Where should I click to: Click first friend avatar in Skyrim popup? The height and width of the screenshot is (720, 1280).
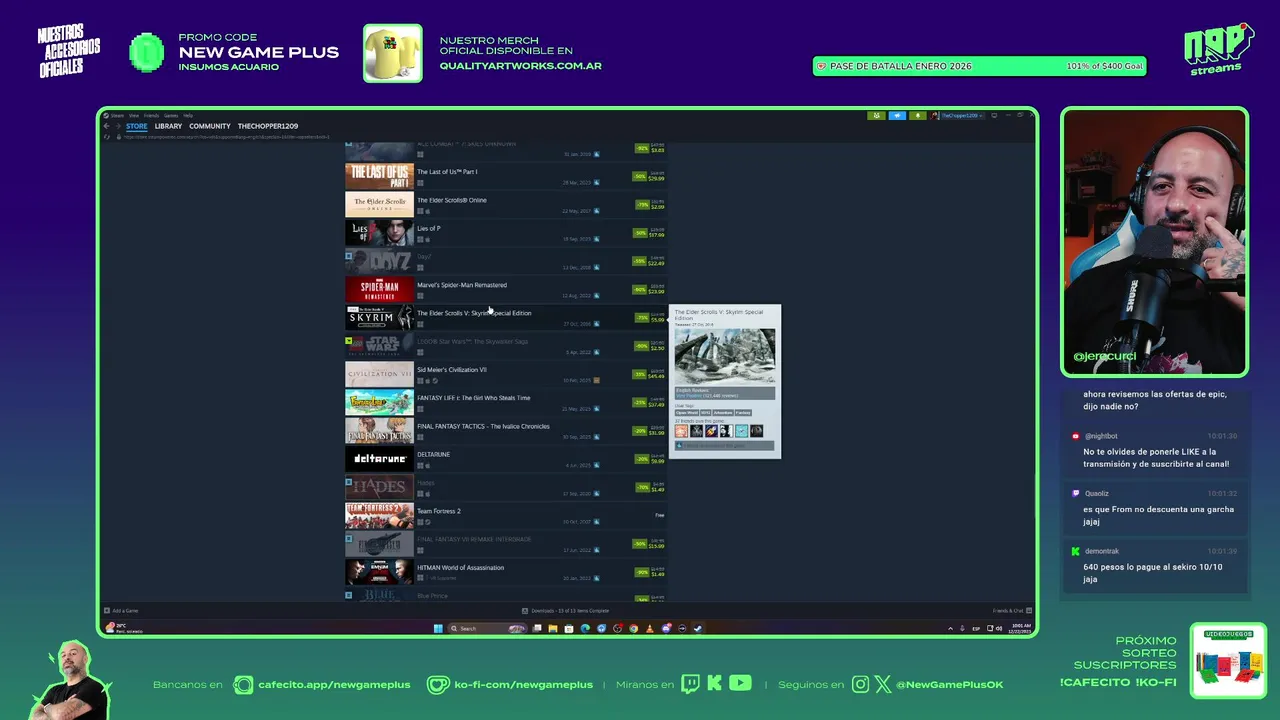[682, 431]
